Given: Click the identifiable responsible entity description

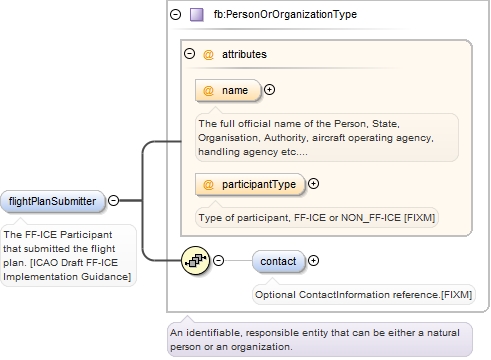Looking at the screenshot, I should (x=320, y=339).
